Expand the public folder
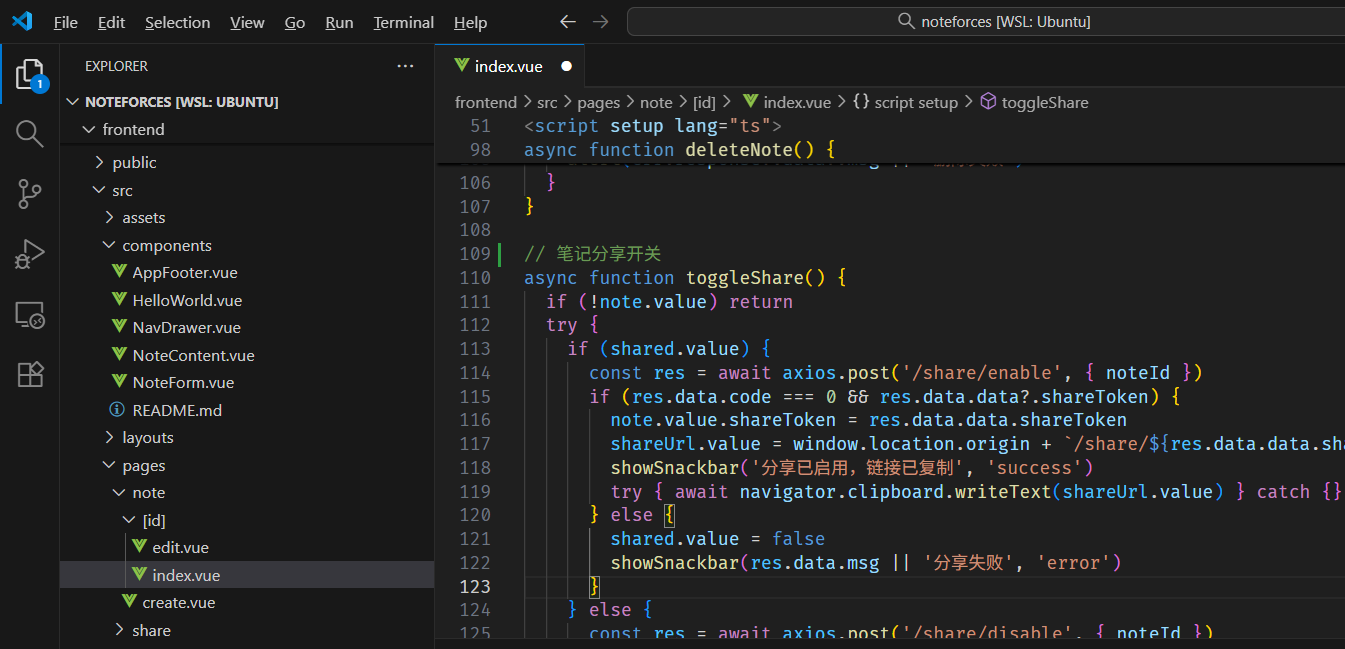Screen dimensions: 1345x649 (134, 163)
